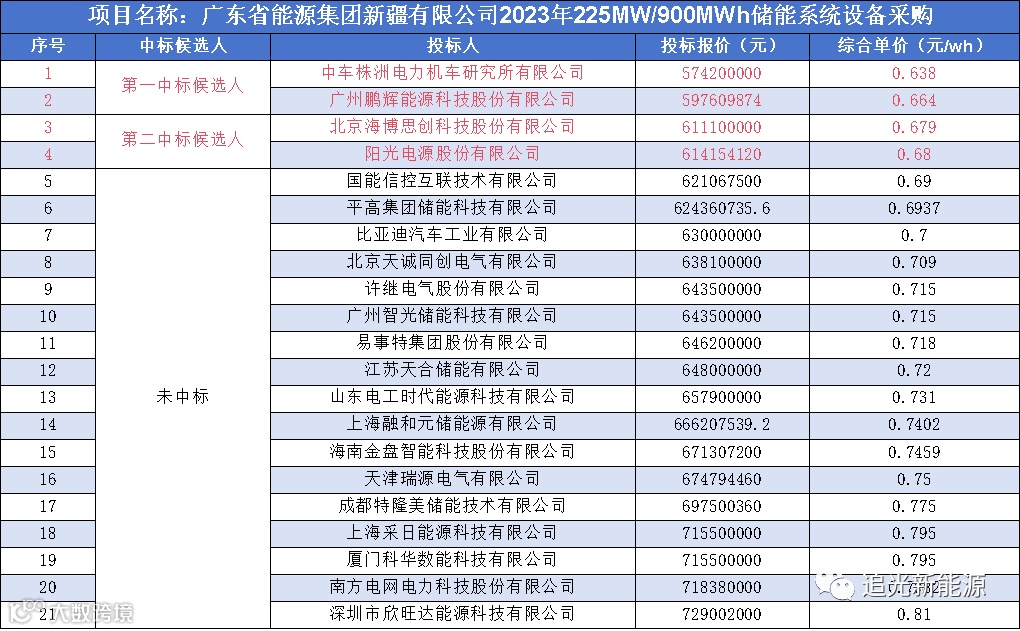Click bidder 许继电气股份有限公司
Viewport: 1020px width, 631px height.
point(453,289)
